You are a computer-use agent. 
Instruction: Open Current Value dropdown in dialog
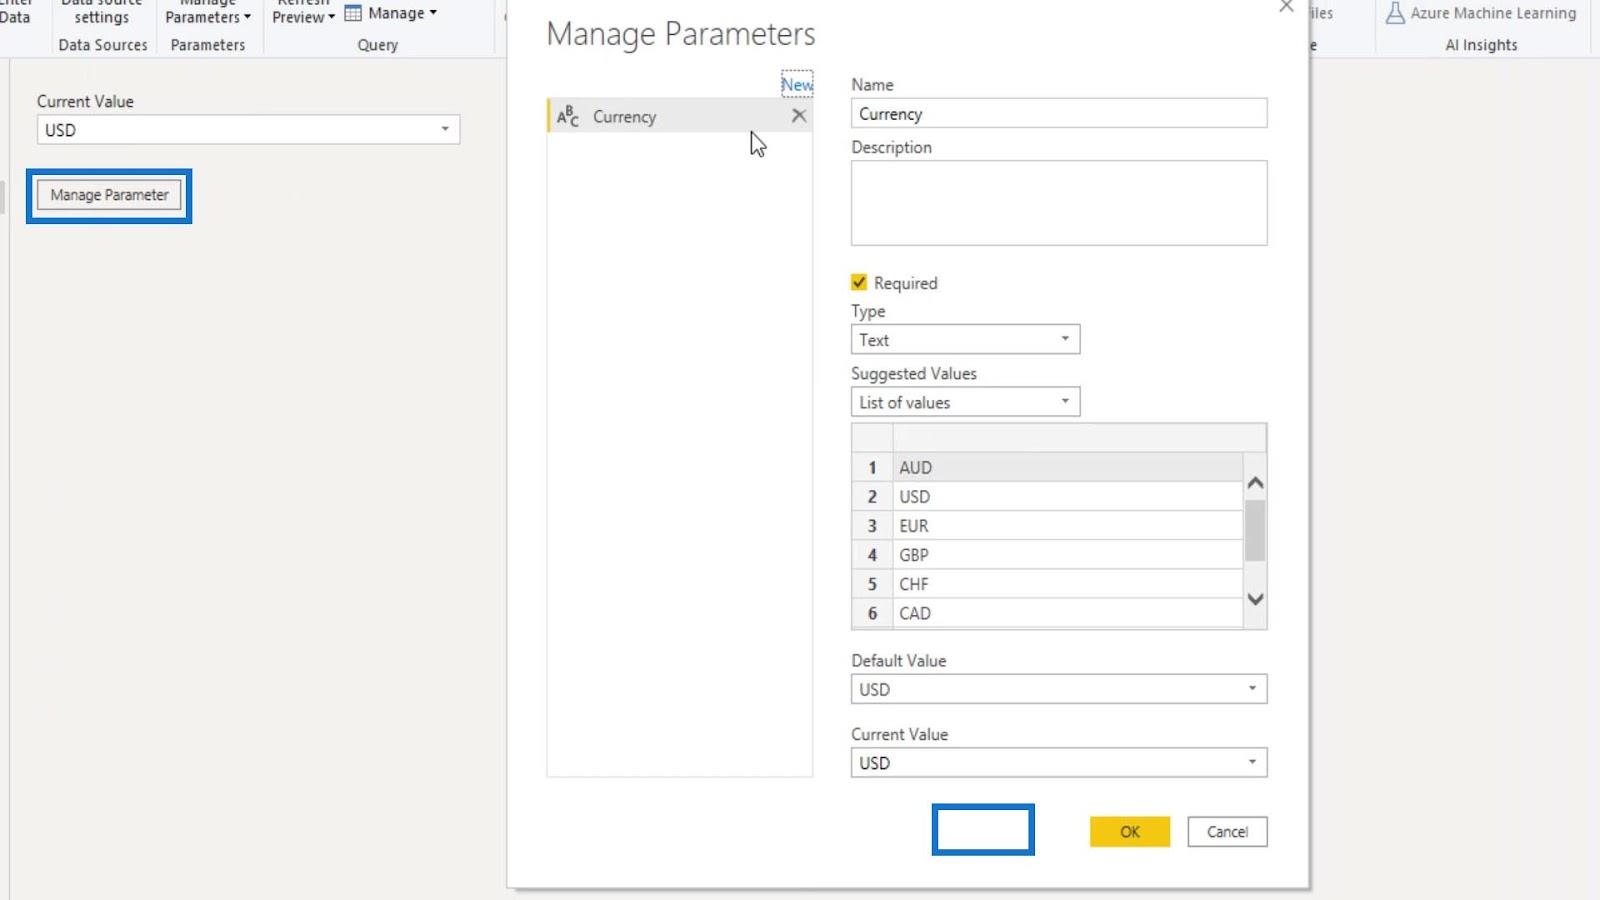pyautogui.click(x=1059, y=763)
